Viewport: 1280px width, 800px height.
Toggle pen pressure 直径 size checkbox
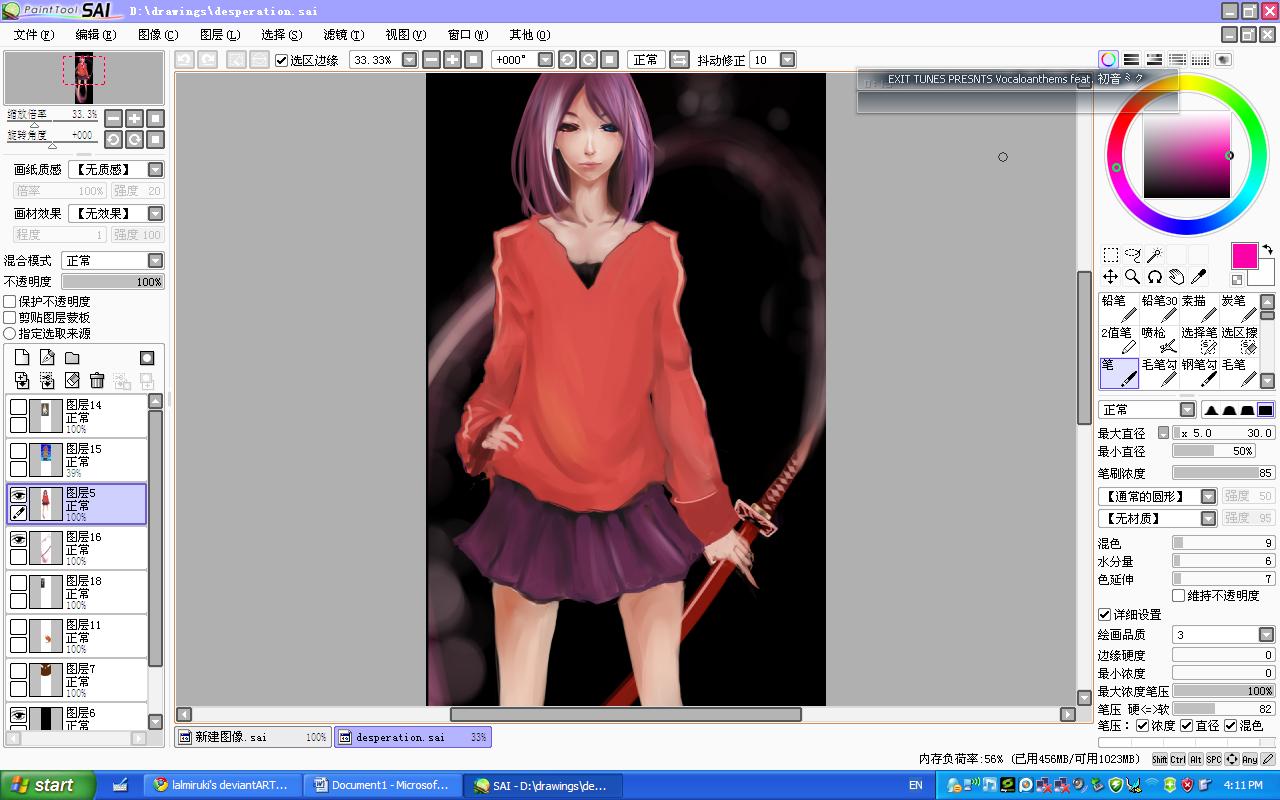click(1187, 725)
